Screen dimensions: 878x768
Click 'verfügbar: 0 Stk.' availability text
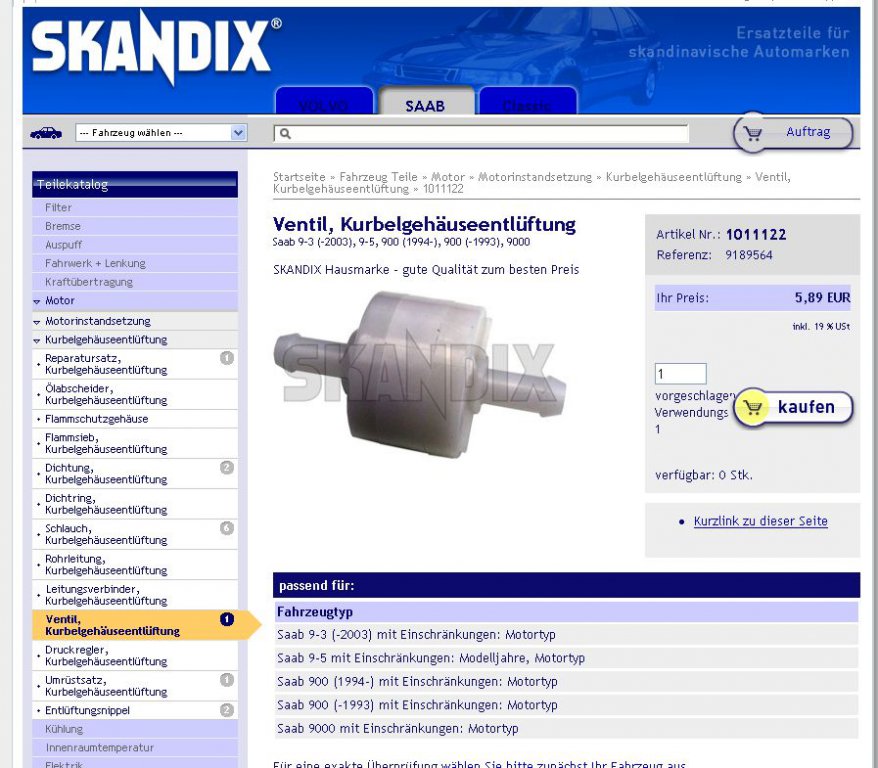pos(704,475)
